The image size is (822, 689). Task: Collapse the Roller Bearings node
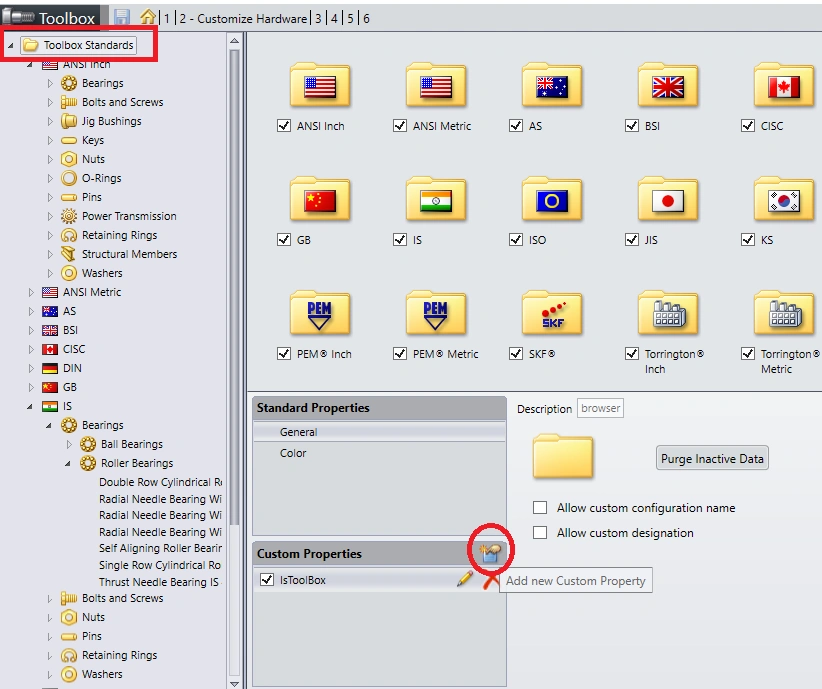click(68, 464)
